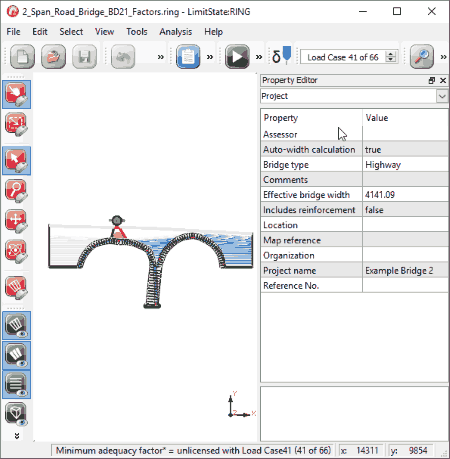Click the Undo arrow icon
This screenshot has width=450, height=459.
[x=123, y=57]
